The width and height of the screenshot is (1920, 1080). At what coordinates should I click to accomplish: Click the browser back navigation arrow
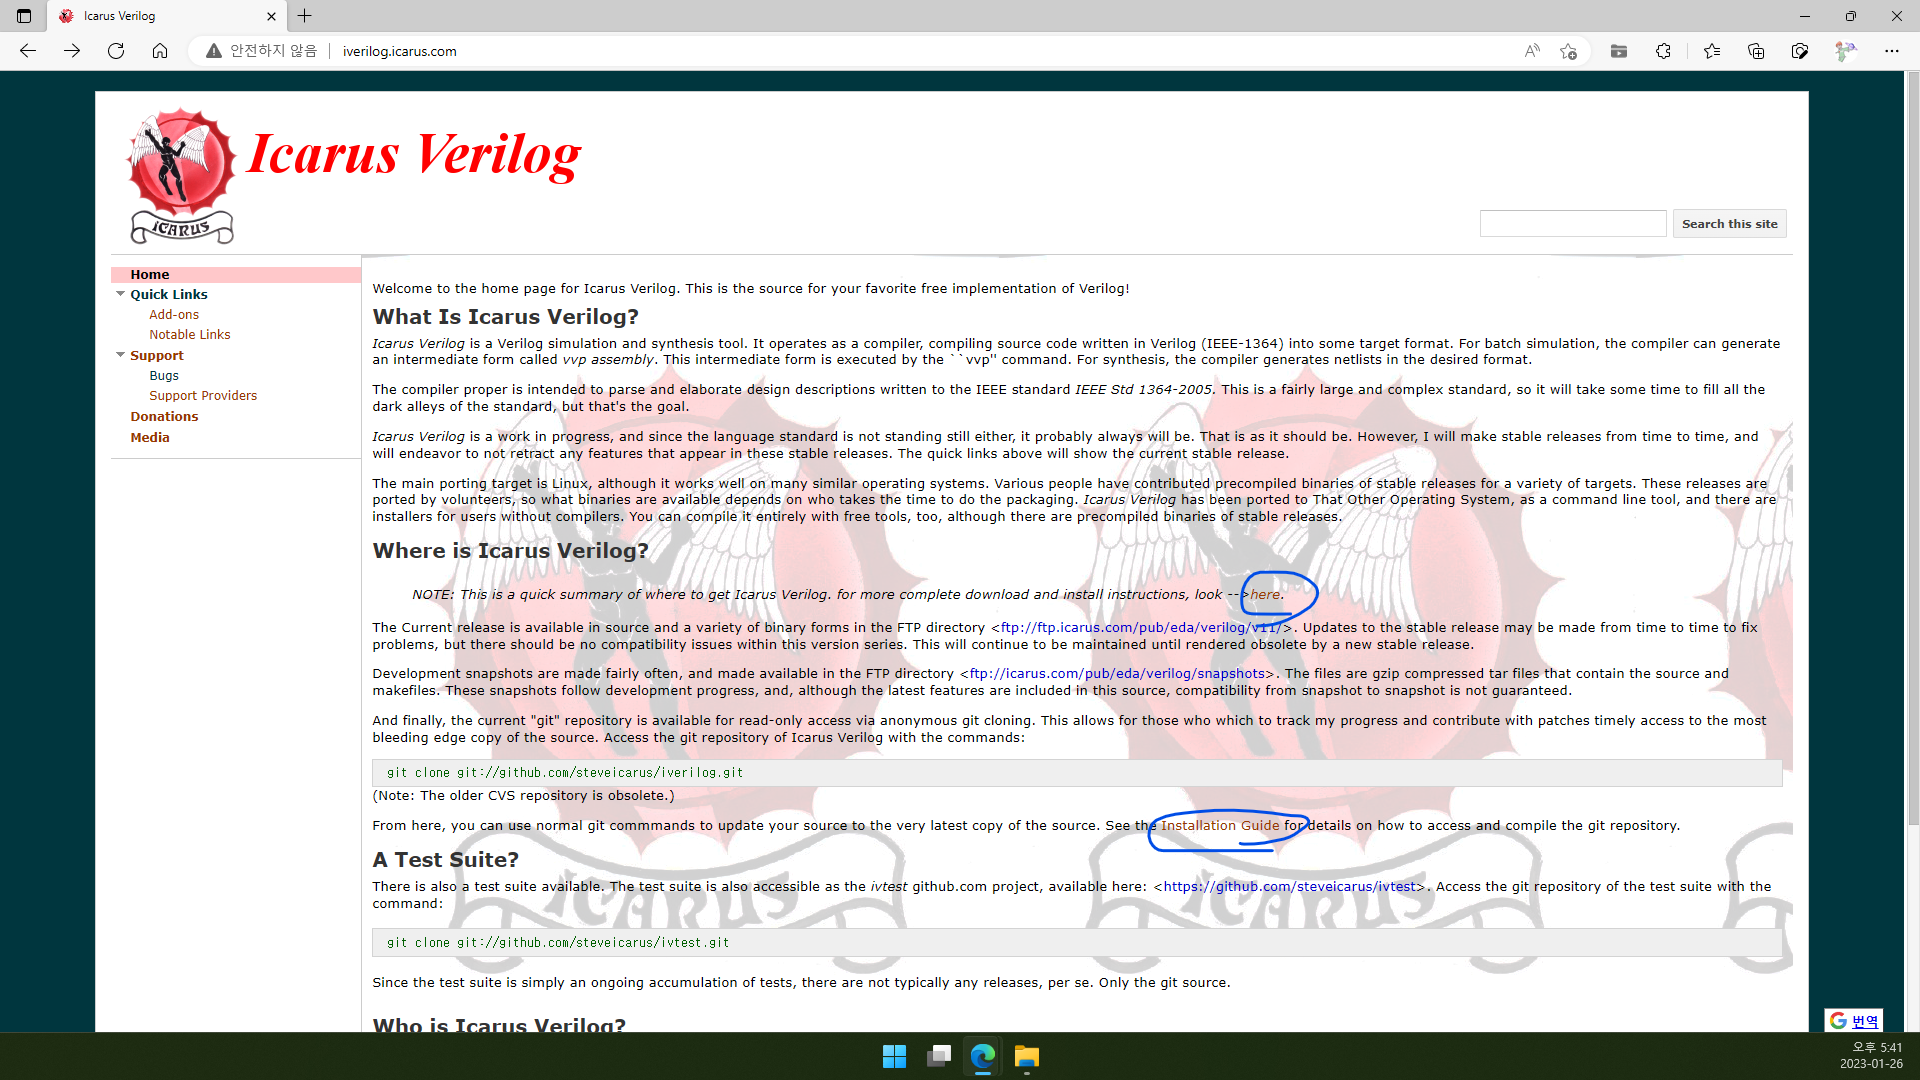(x=29, y=50)
